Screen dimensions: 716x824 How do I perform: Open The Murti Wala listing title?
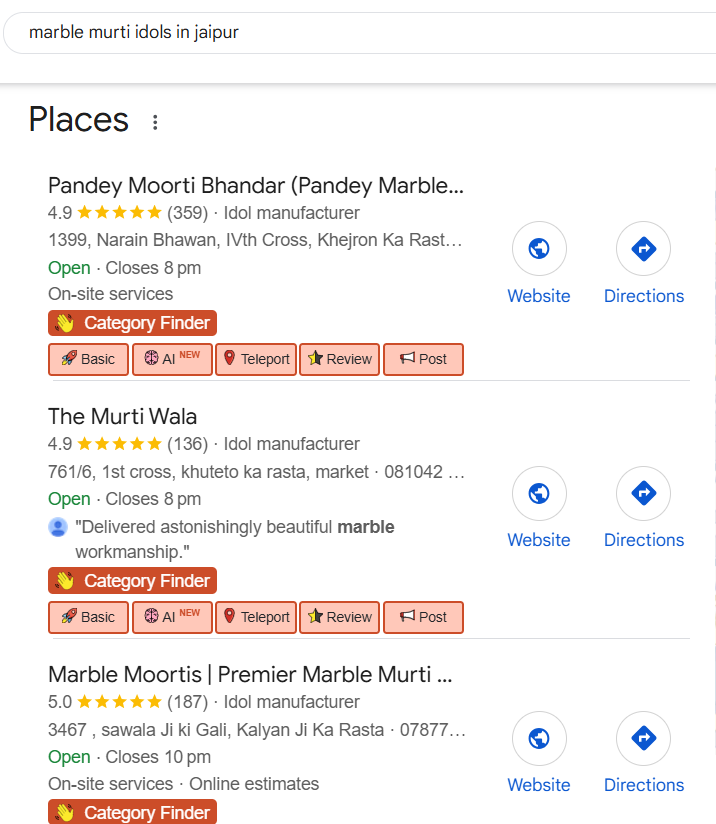pyautogui.click(x=123, y=416)
